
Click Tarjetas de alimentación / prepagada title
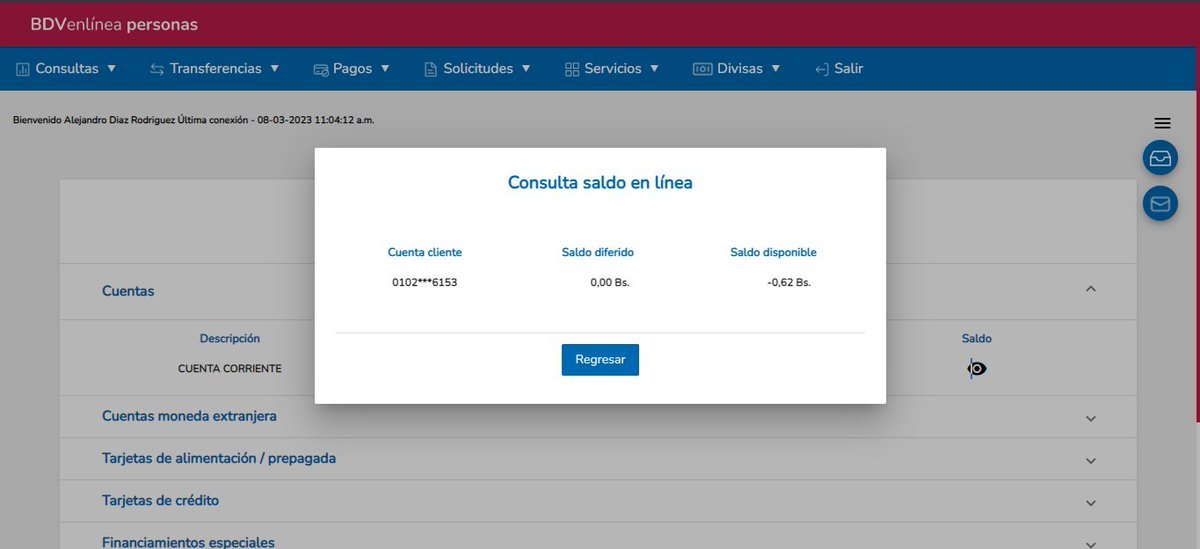click(x=219, y=458)
